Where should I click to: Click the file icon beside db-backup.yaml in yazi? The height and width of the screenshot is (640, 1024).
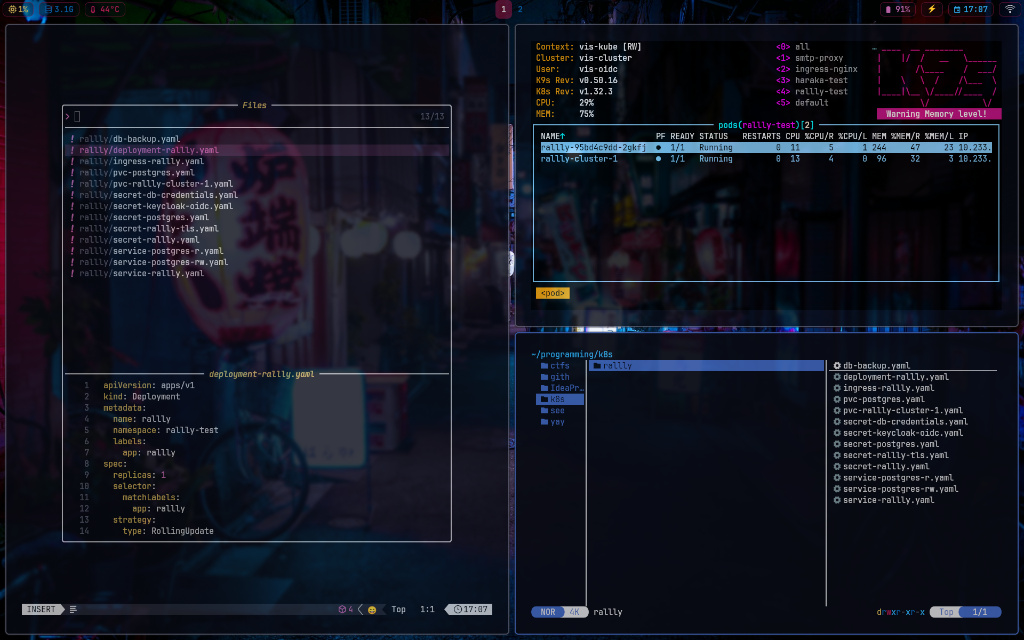click(837, 365)
